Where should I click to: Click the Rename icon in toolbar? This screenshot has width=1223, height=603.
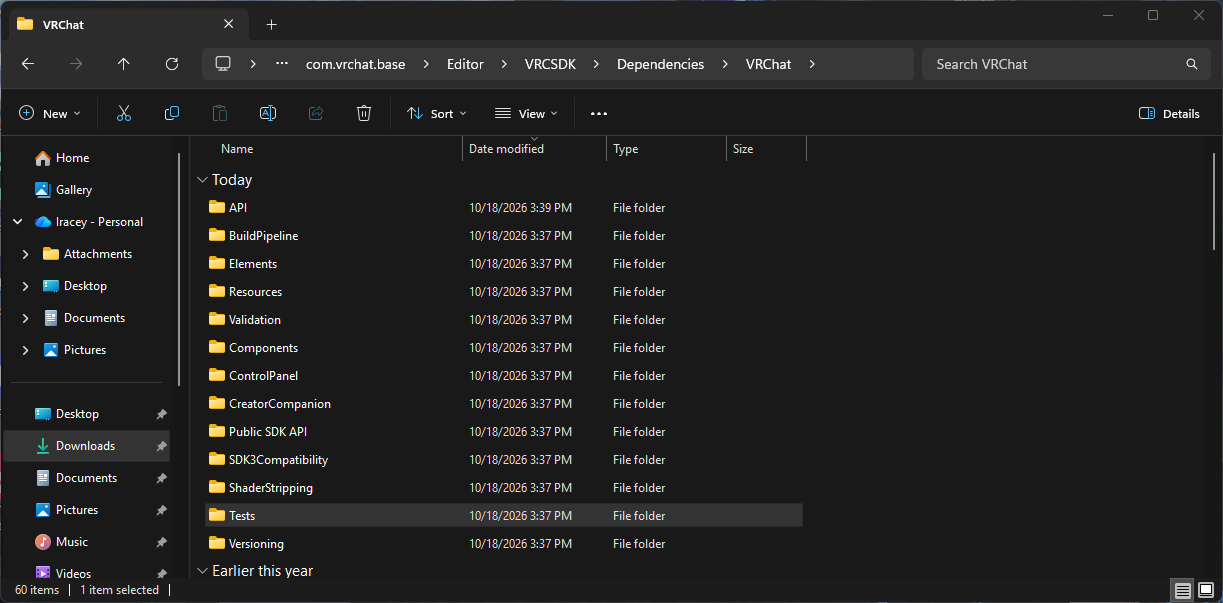click(x=268, y=114)
